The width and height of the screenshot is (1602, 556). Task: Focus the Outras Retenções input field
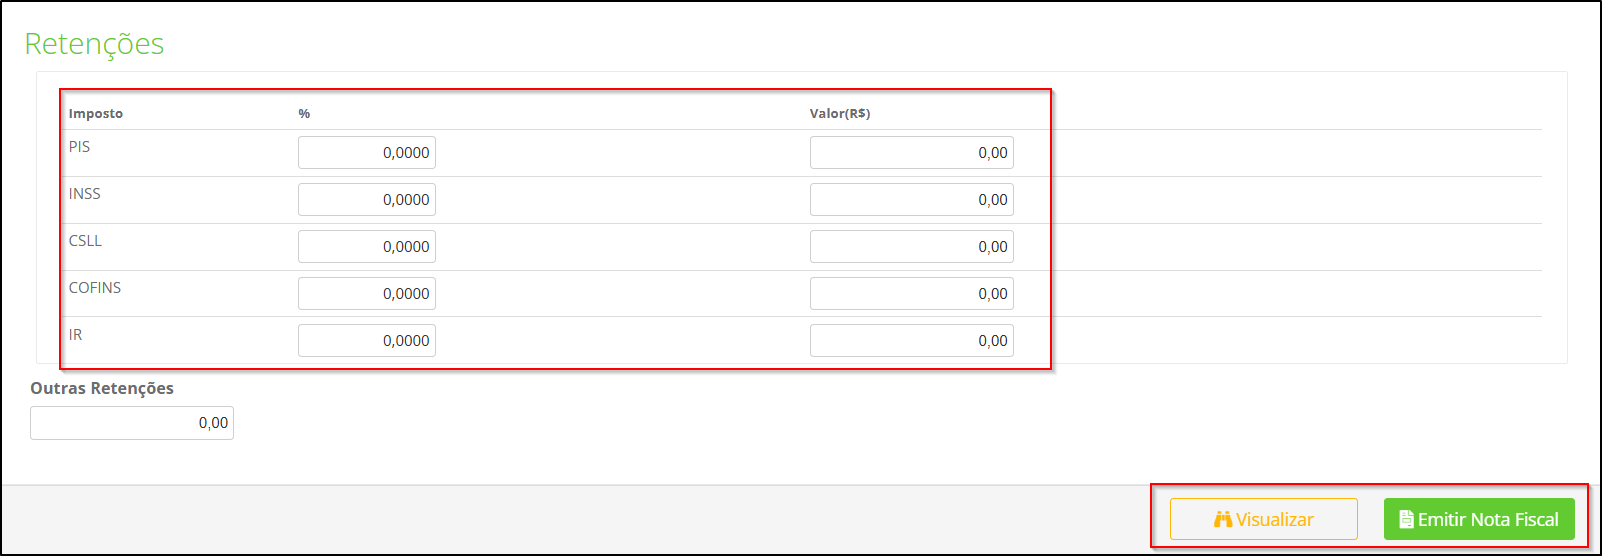coord(132,423)
